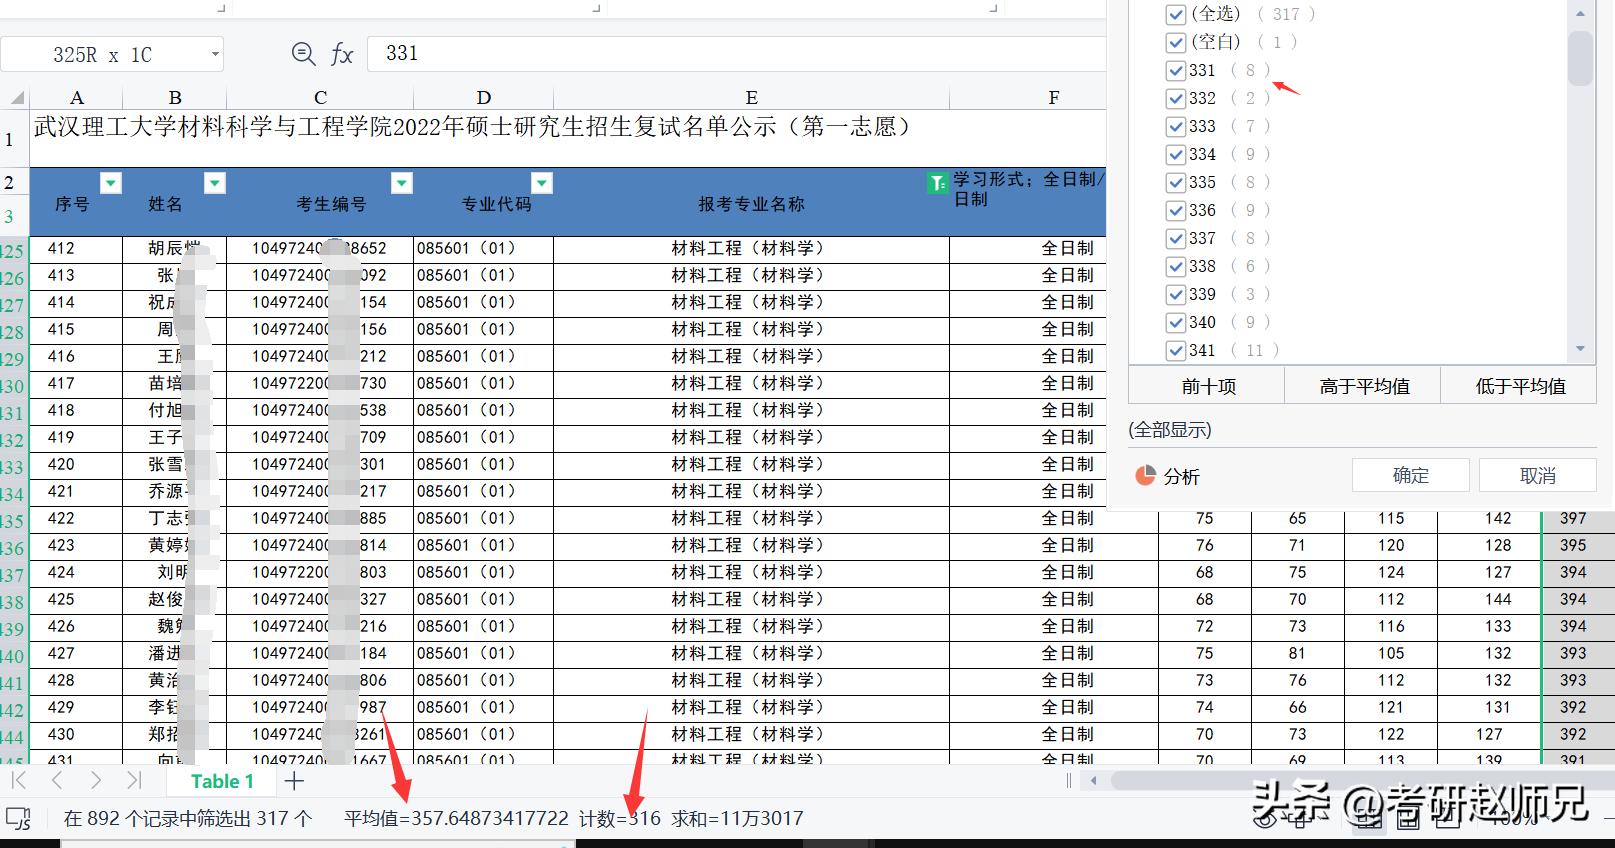
Task: Click 求和=11万3017 in the status bar
Action: (737, 819)
